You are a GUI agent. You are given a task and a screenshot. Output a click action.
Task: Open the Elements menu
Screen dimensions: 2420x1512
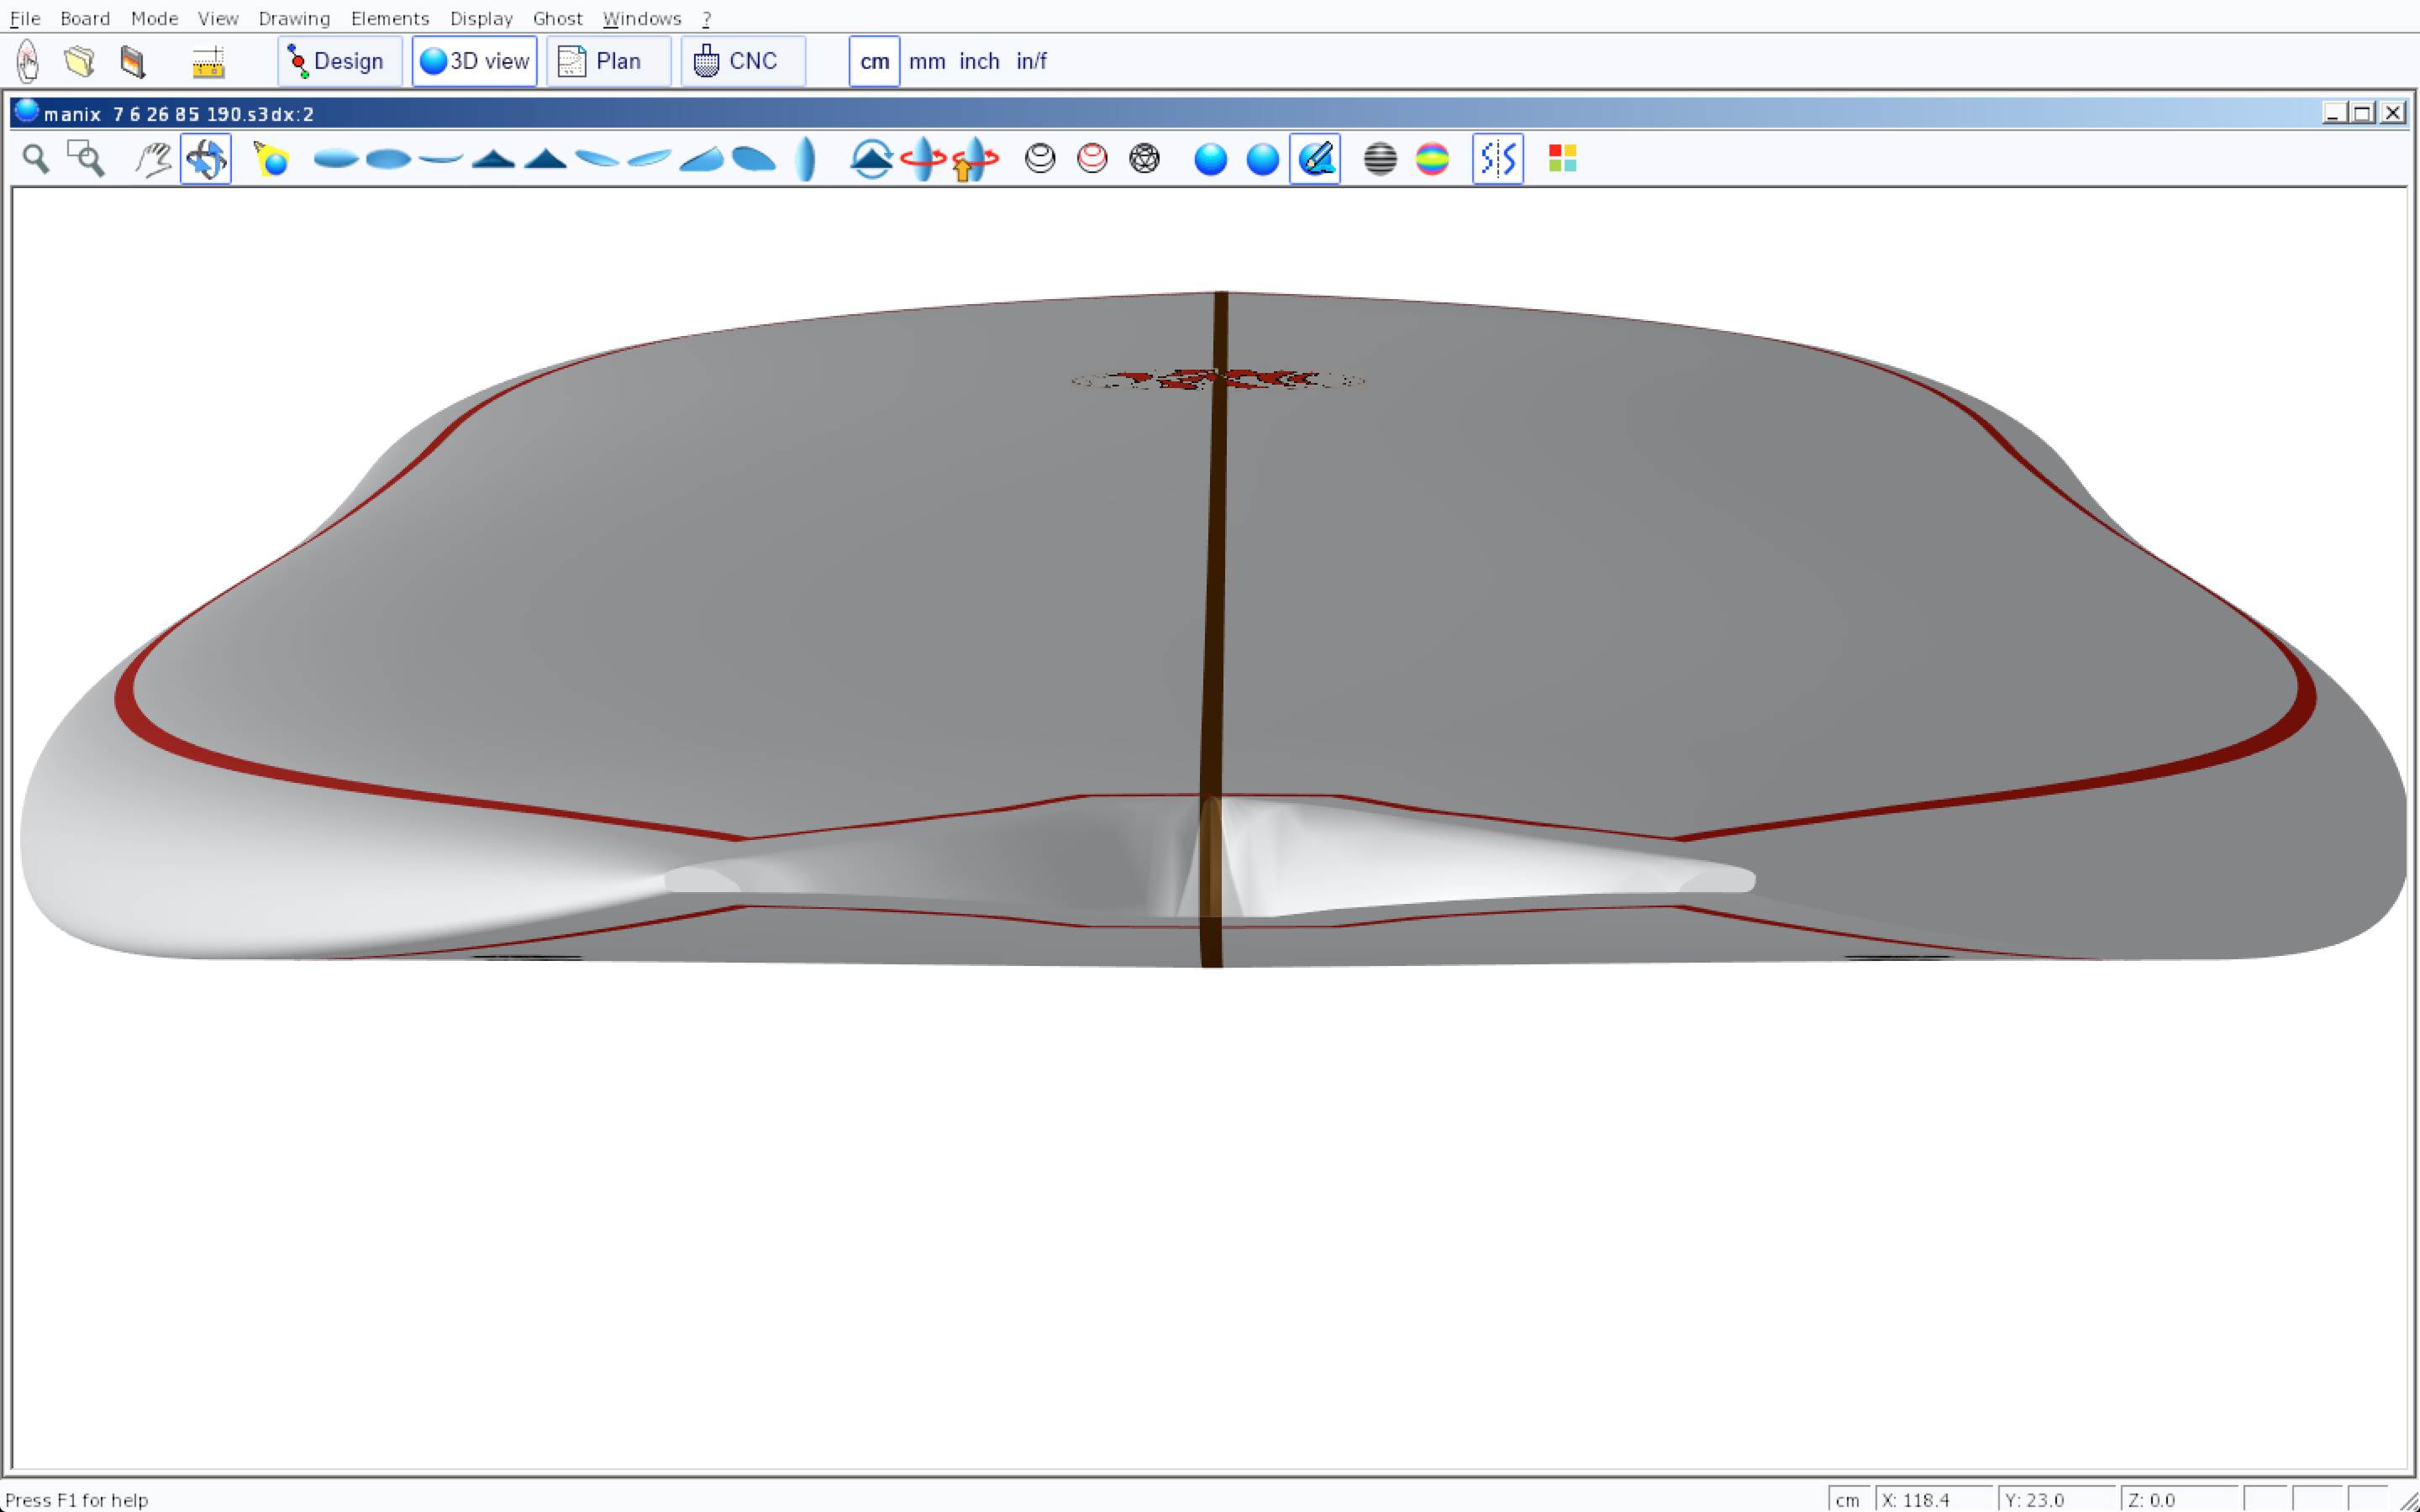(x=390, y=18)
